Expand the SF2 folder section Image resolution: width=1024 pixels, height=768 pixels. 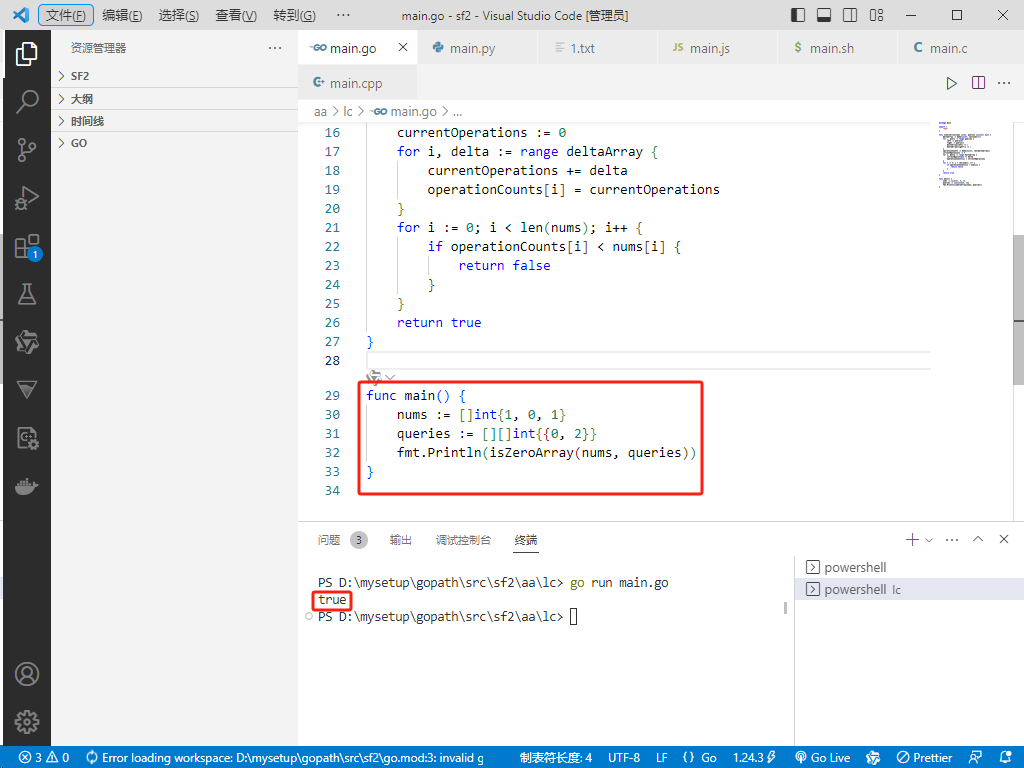[174, 76]
